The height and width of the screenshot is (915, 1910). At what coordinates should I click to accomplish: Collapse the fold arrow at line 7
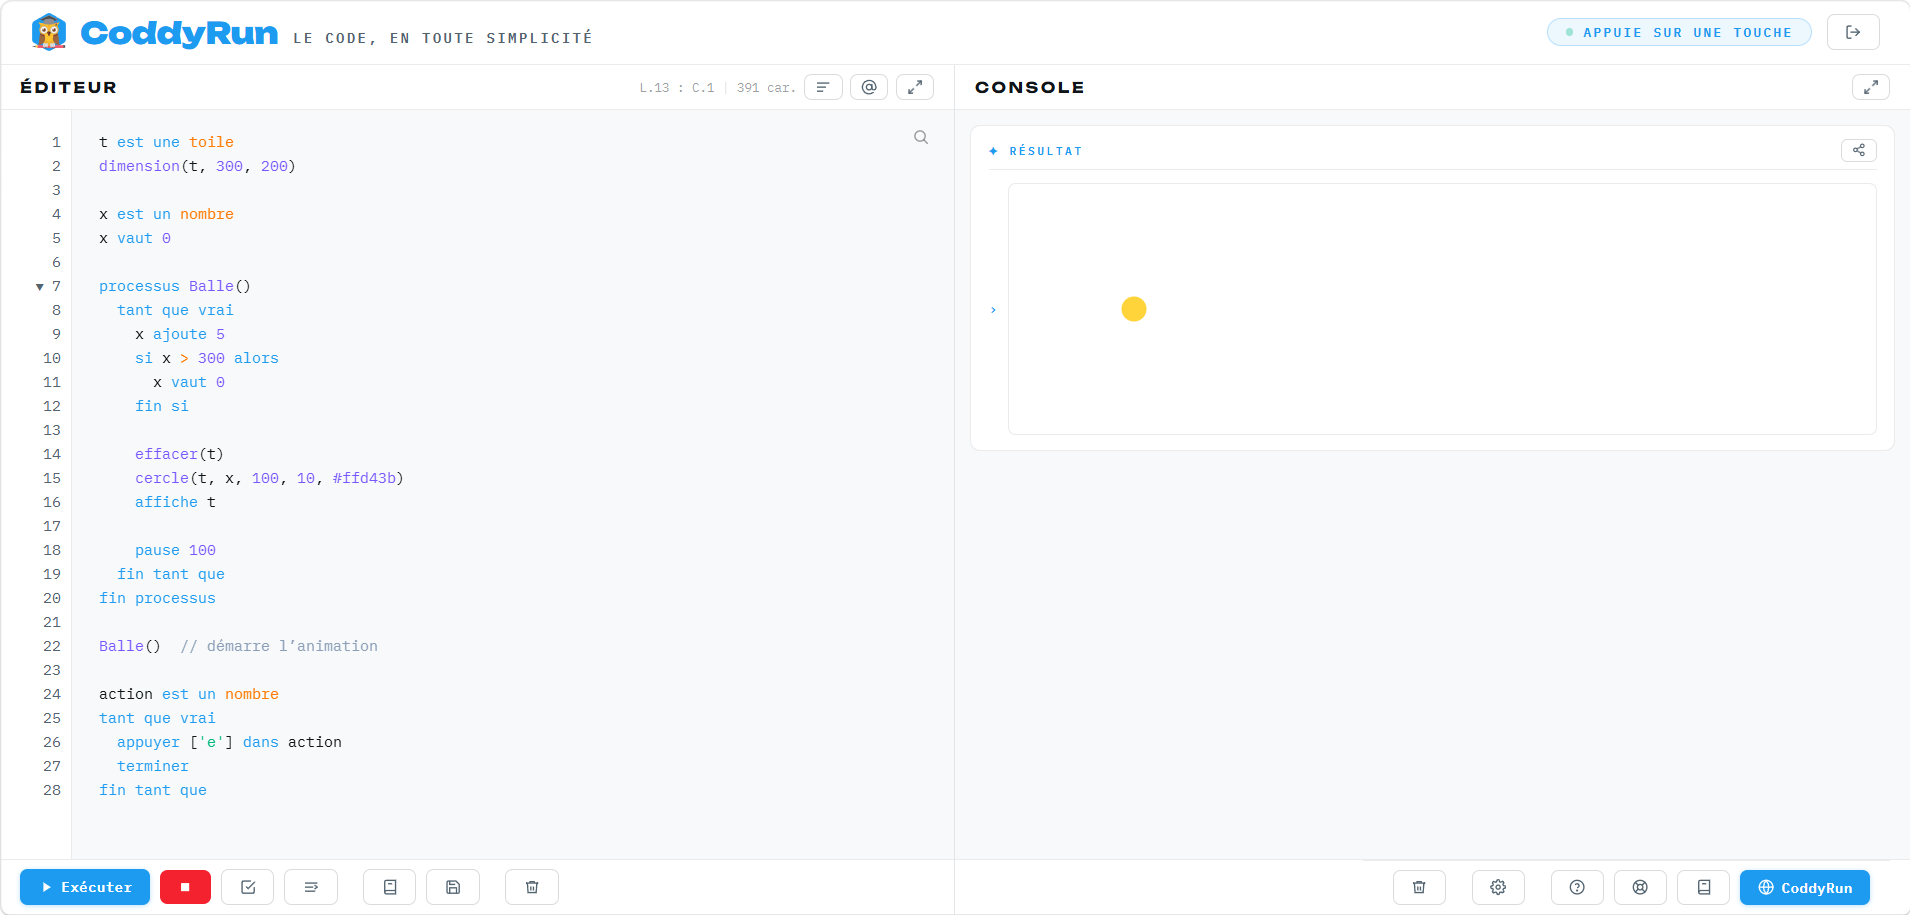click(x=40, y=287)
